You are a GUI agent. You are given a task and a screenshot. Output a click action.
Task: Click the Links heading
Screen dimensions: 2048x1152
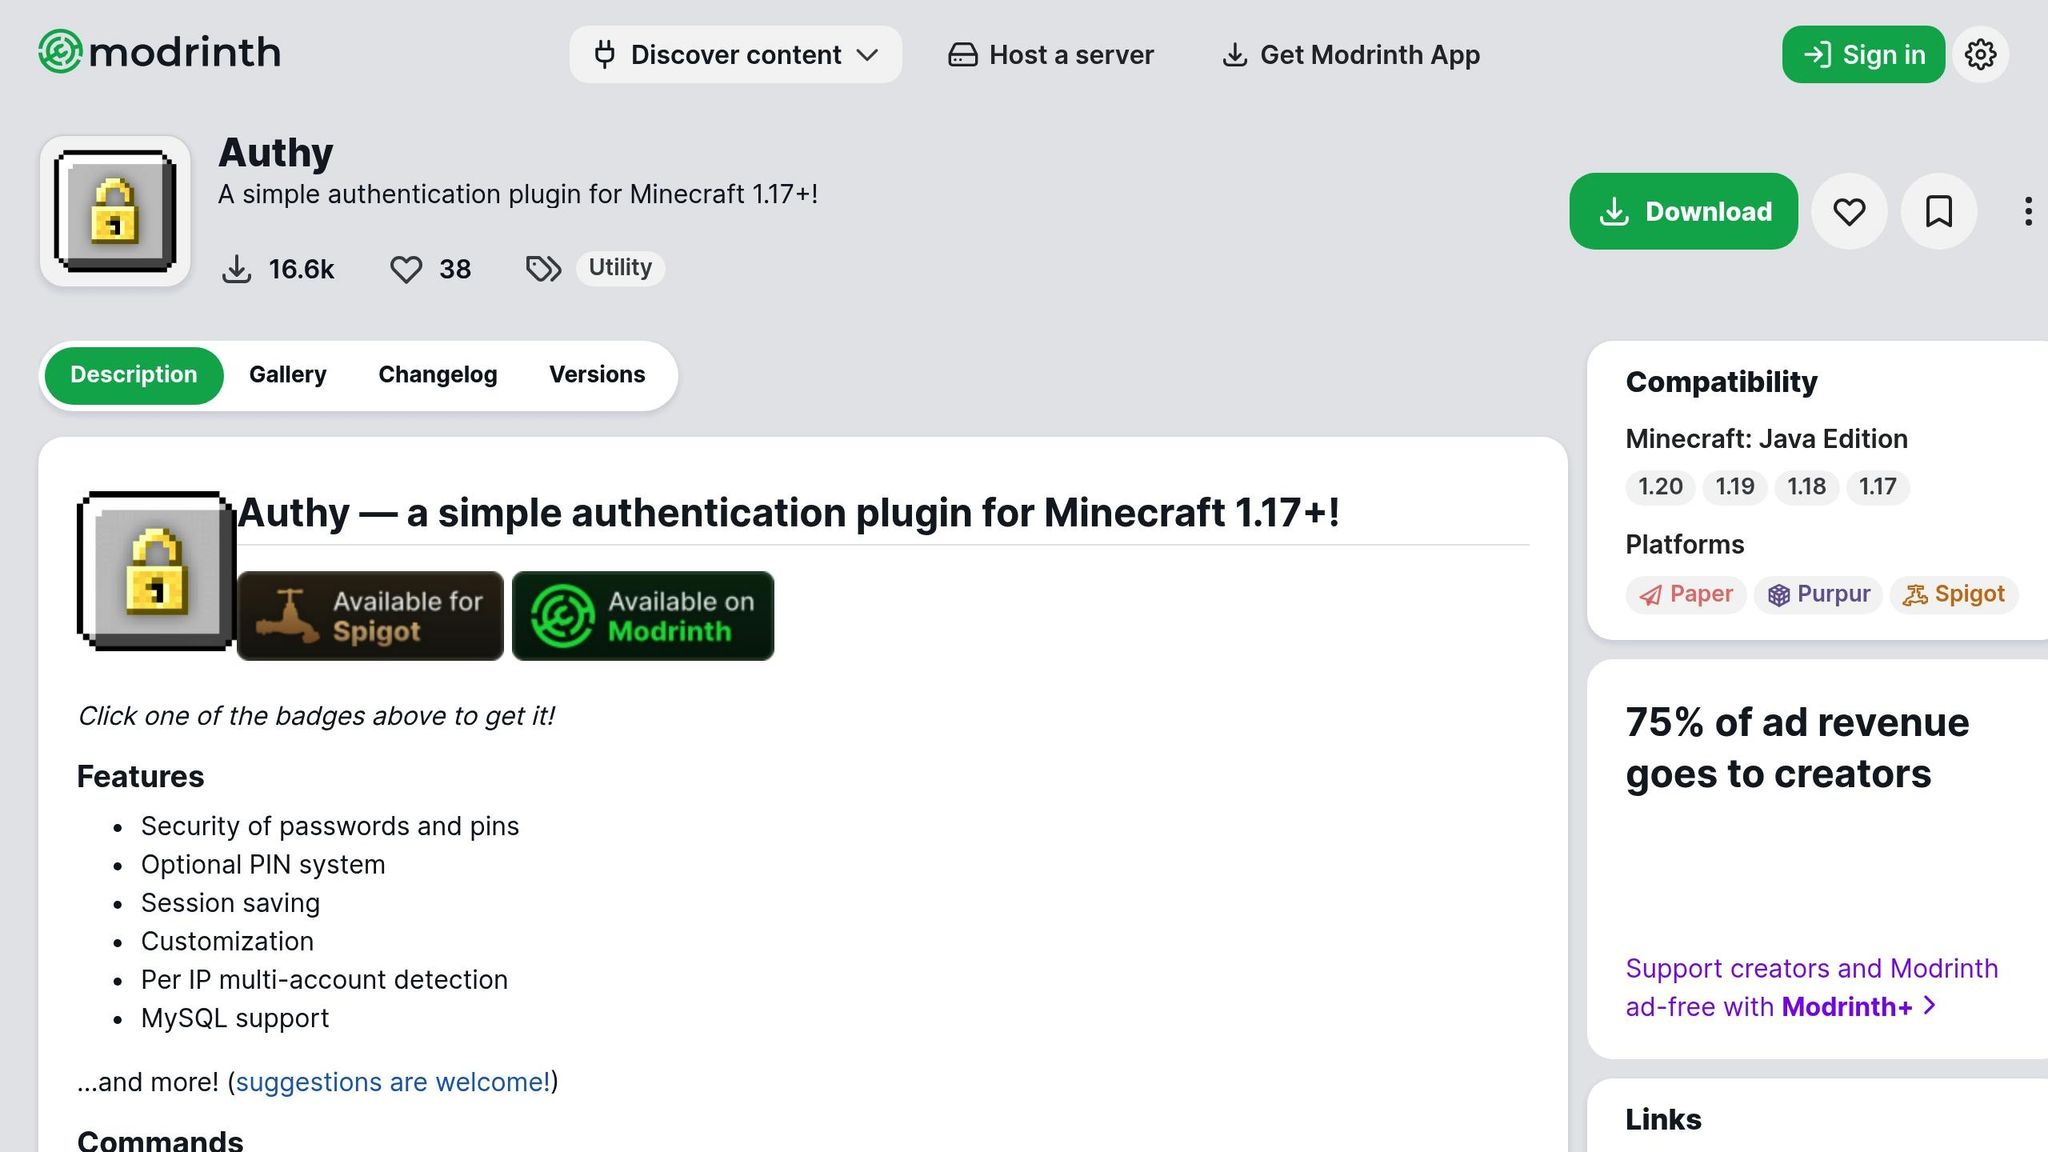[1663, 1120]
